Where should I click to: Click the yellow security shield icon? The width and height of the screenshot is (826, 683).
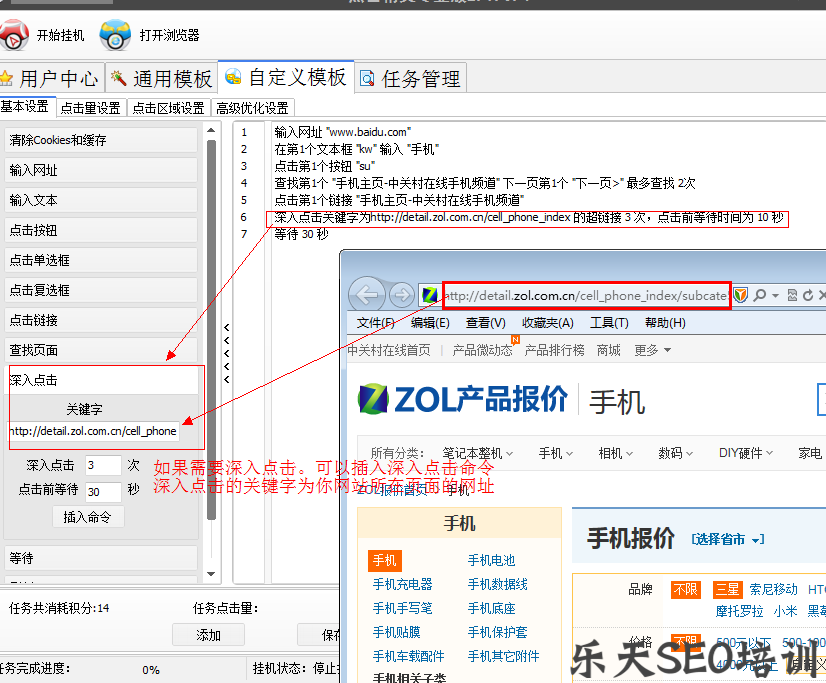(740, 294)
